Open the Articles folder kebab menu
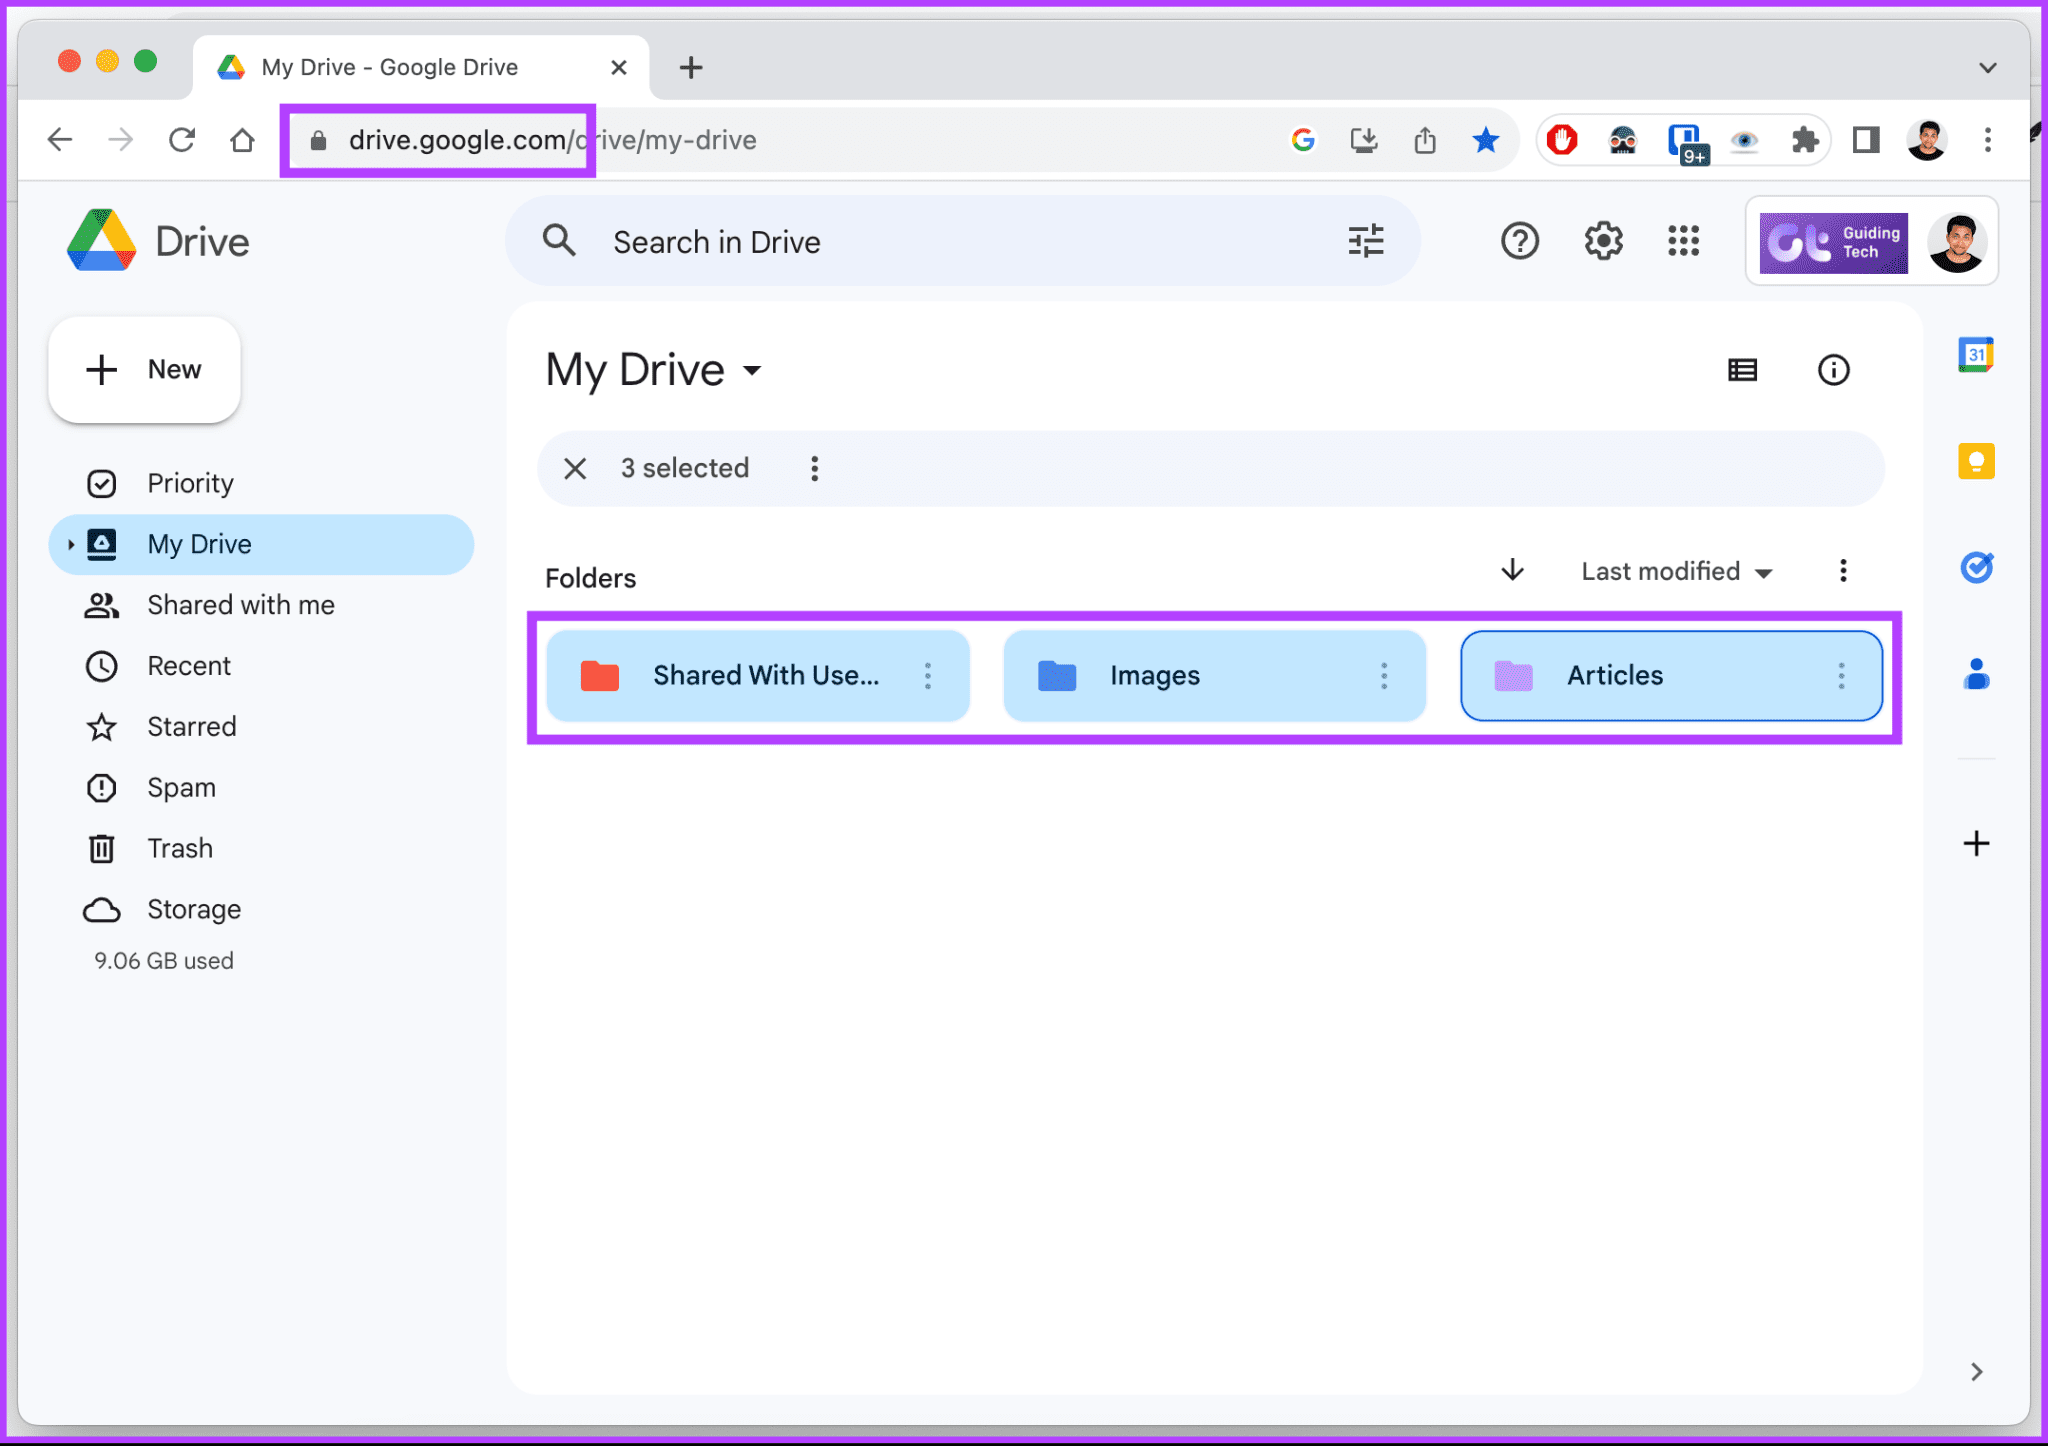 coord(1843,676)
